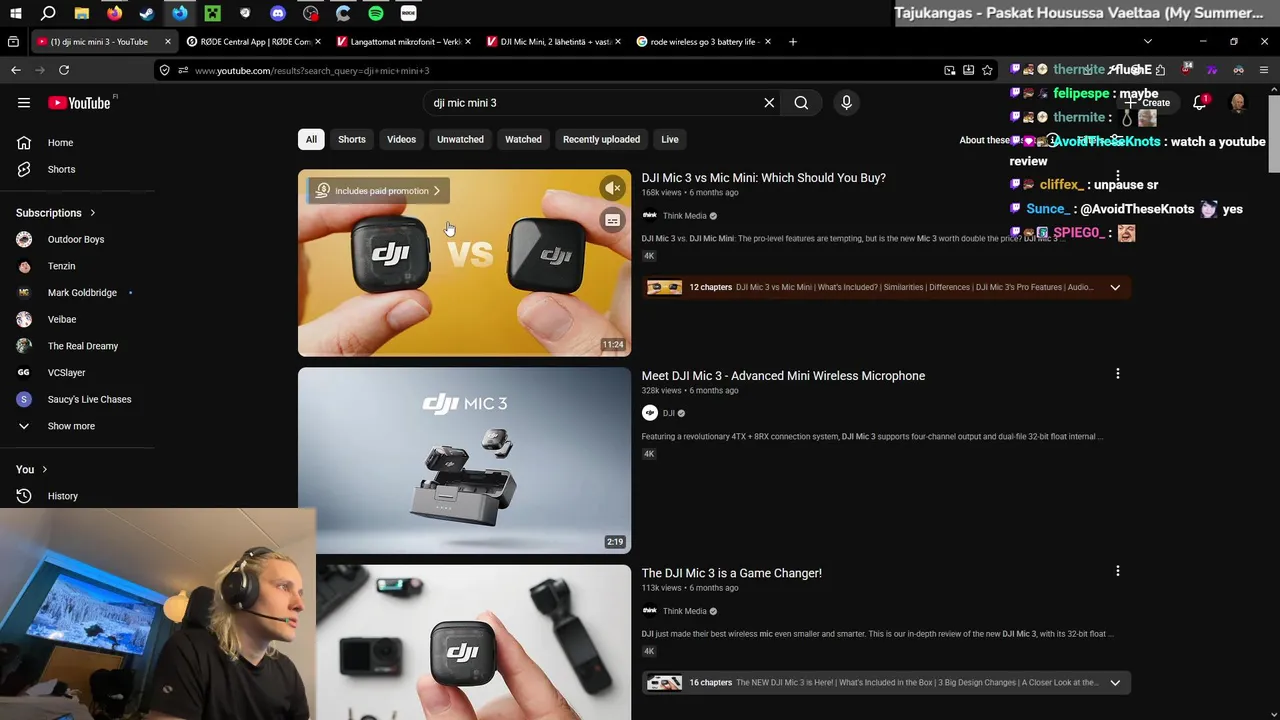Image resolution: width=1280 pixels, height=720 pixels.
Task: Open the Windows Start menu
Action: coord(16,13)
